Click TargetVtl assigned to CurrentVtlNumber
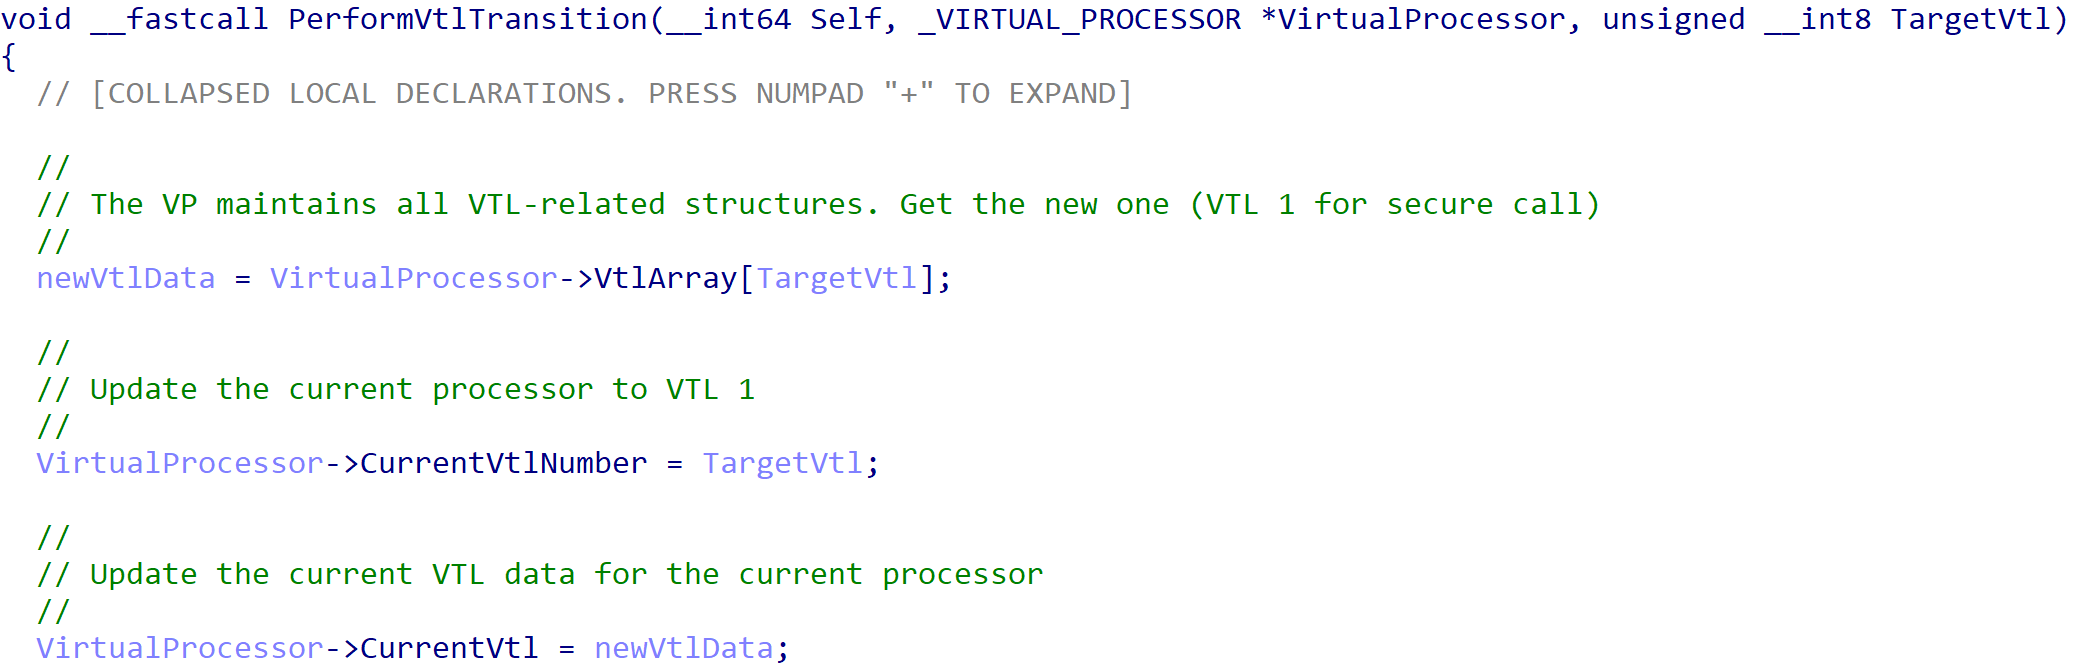The width and height of the screenshot is (2075, 669). pos(782,463)
